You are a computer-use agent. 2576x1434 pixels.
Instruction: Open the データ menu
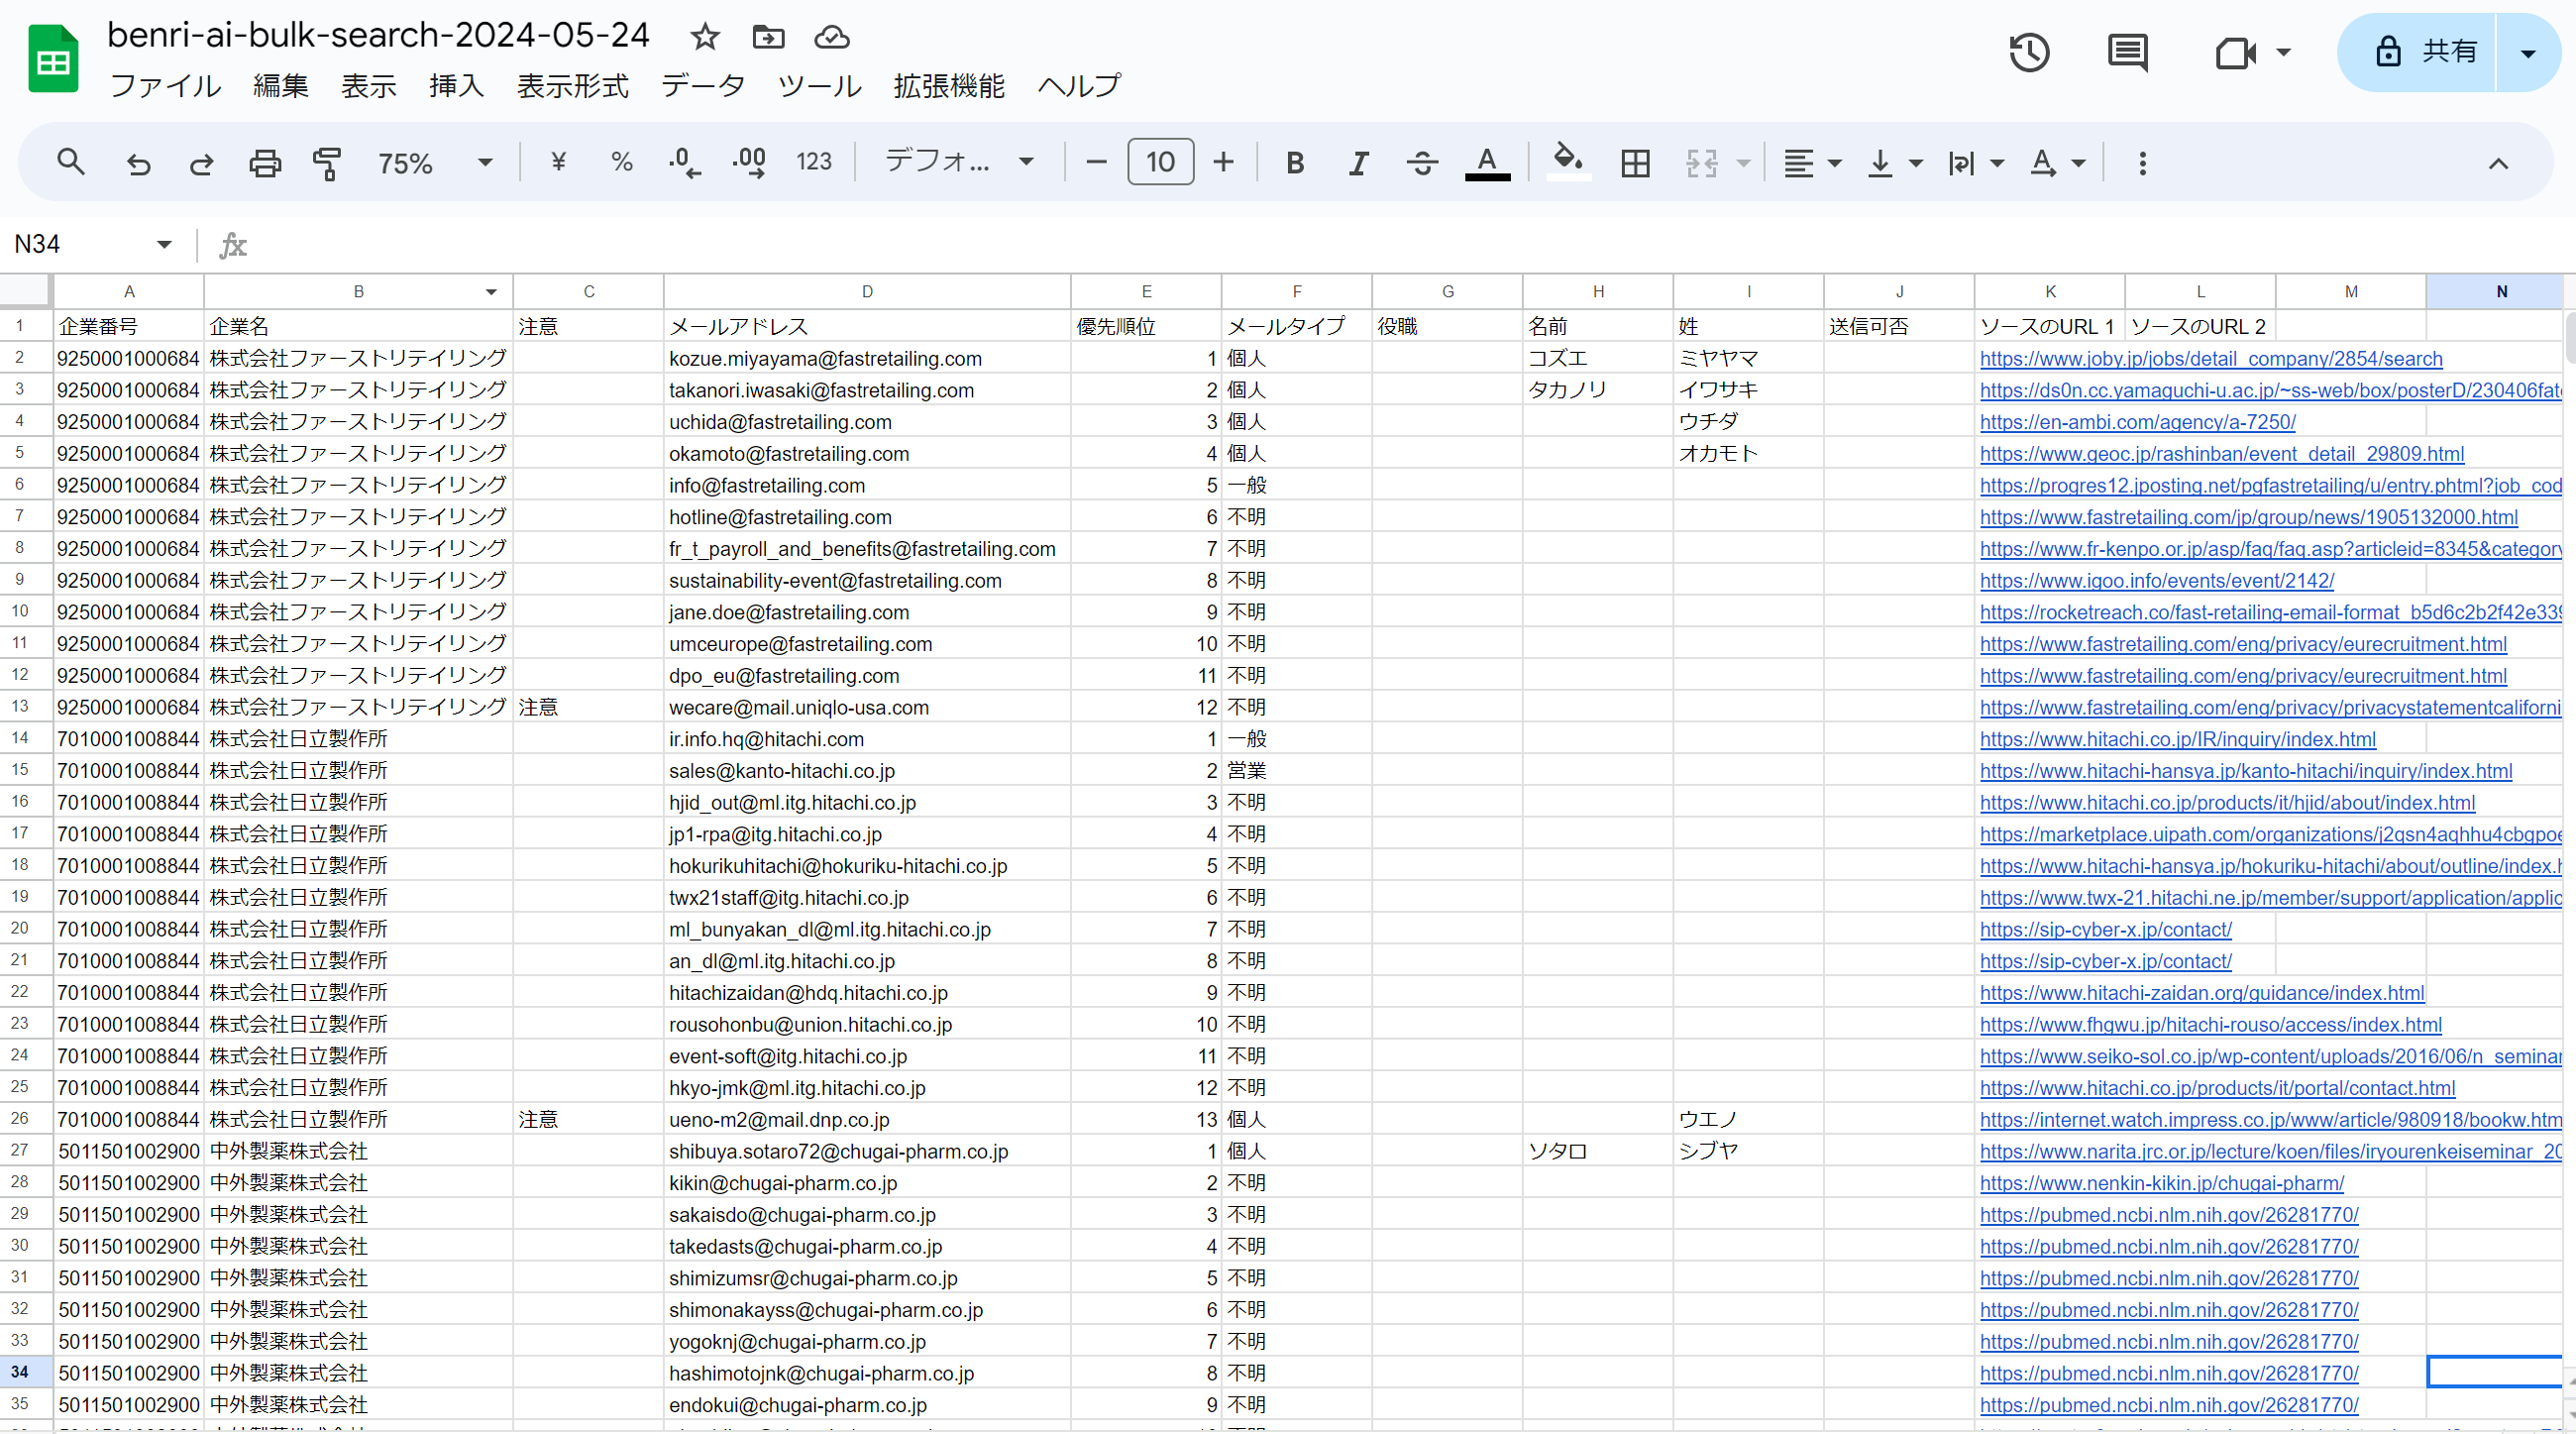(703, 86)
